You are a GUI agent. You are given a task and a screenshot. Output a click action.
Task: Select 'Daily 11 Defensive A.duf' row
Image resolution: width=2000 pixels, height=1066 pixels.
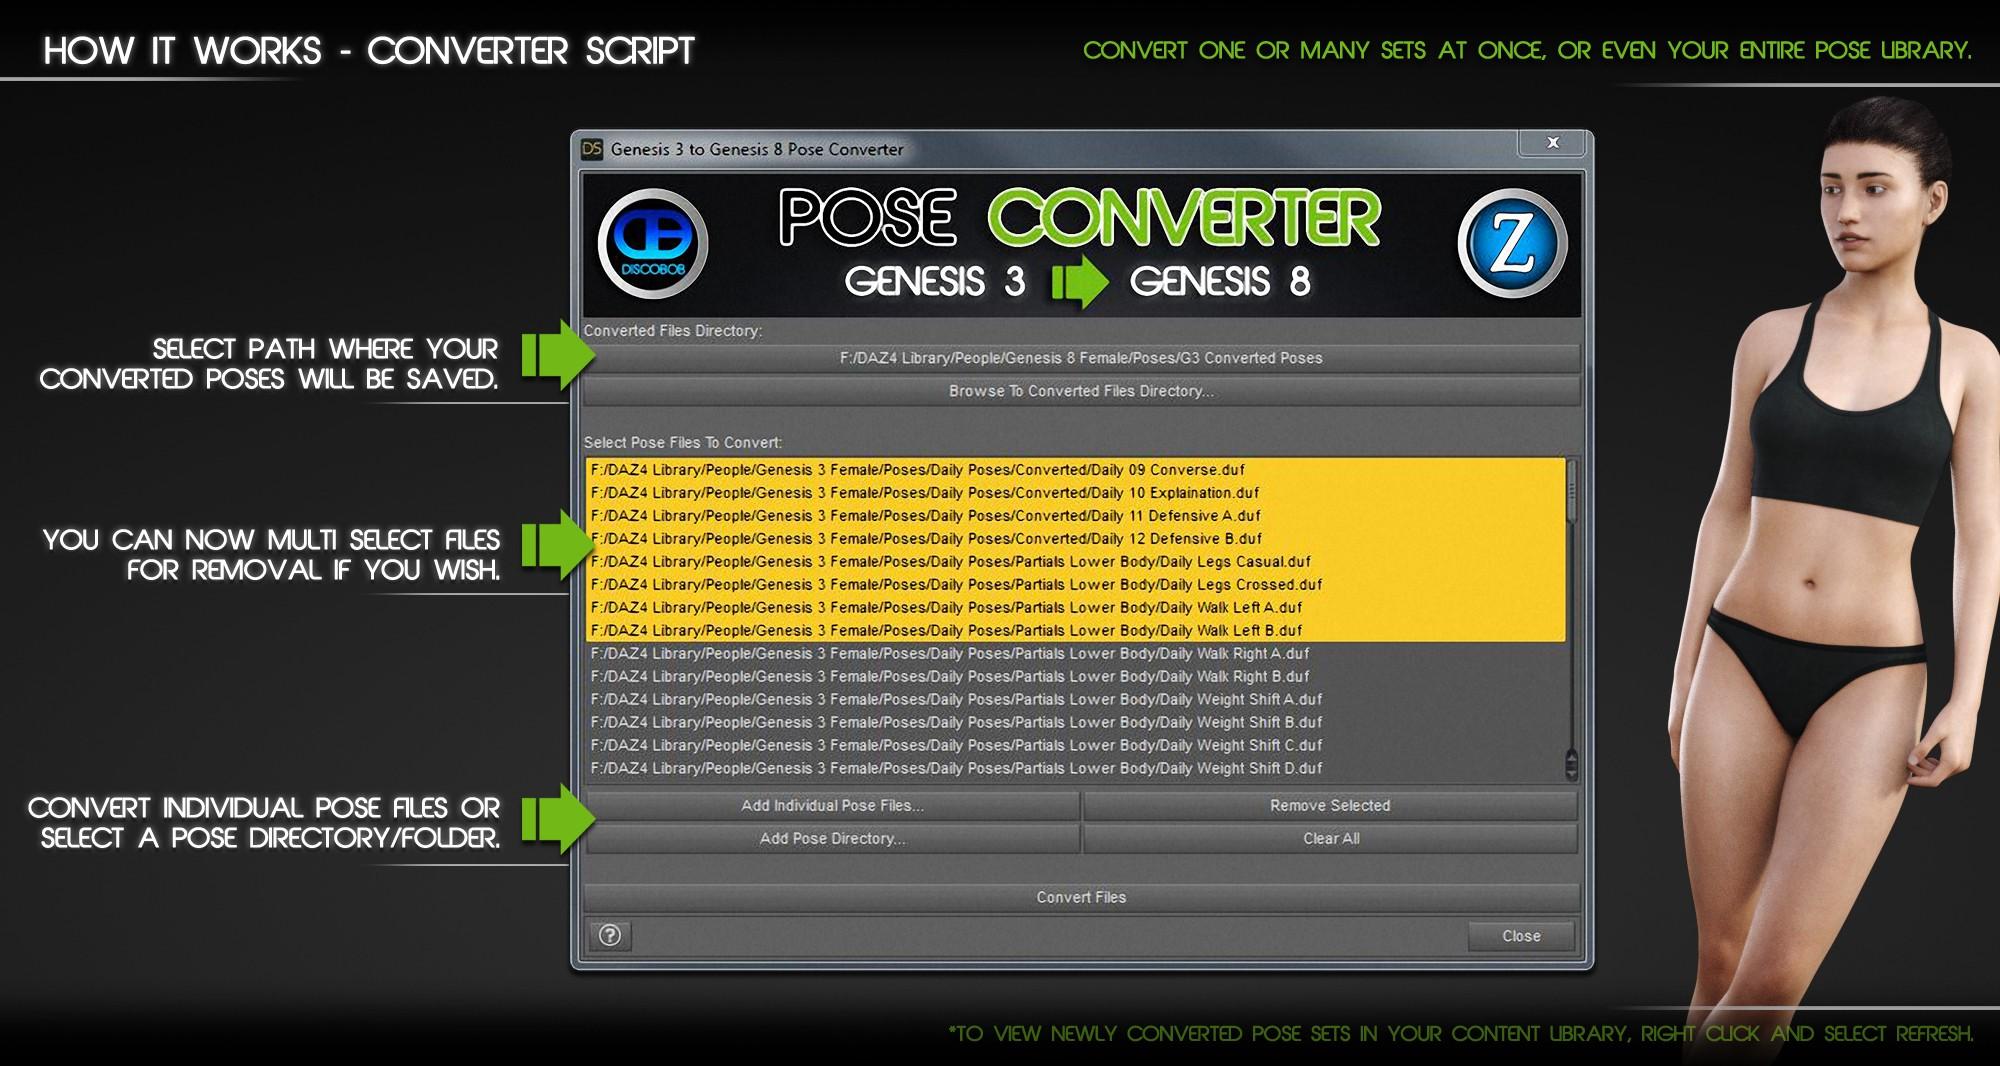pyautogui.click(x=1076, y=516)
